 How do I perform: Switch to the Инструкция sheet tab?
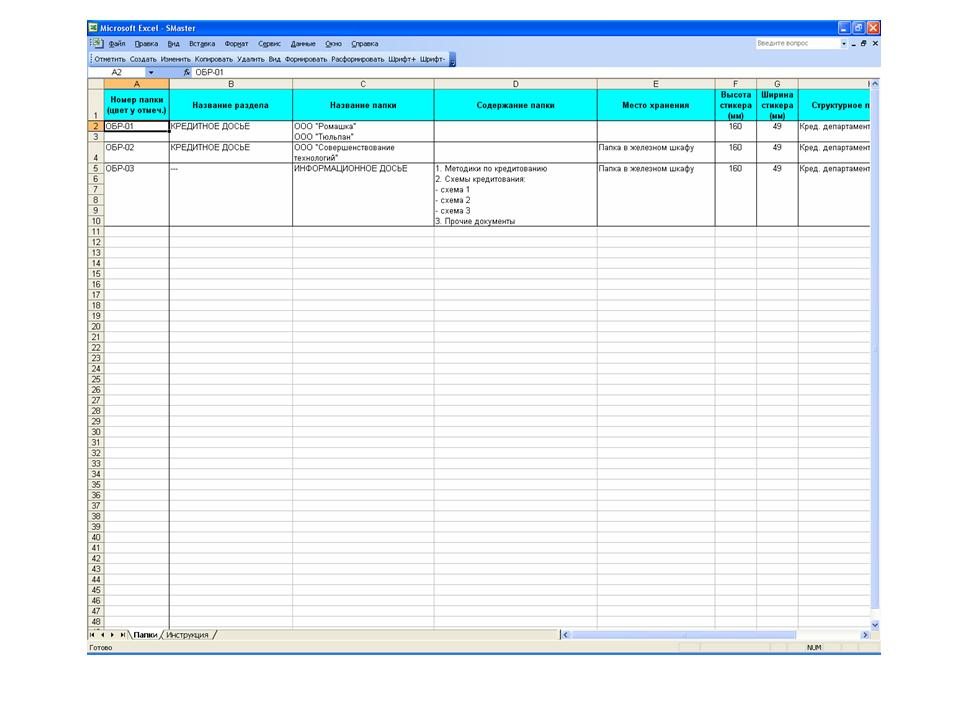click(x=187, y=635)
